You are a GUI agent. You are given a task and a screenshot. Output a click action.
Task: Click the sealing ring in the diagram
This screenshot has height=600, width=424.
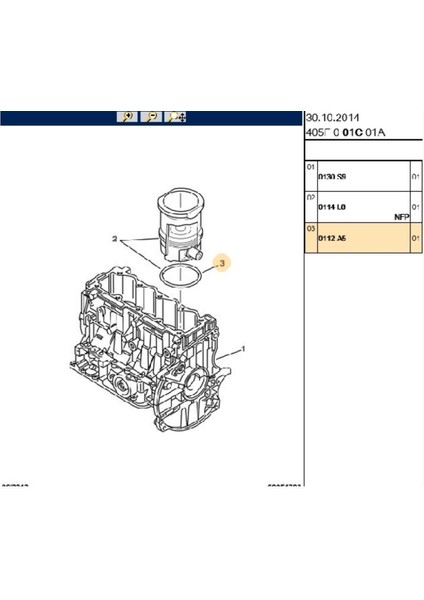(x=180, y=276)
